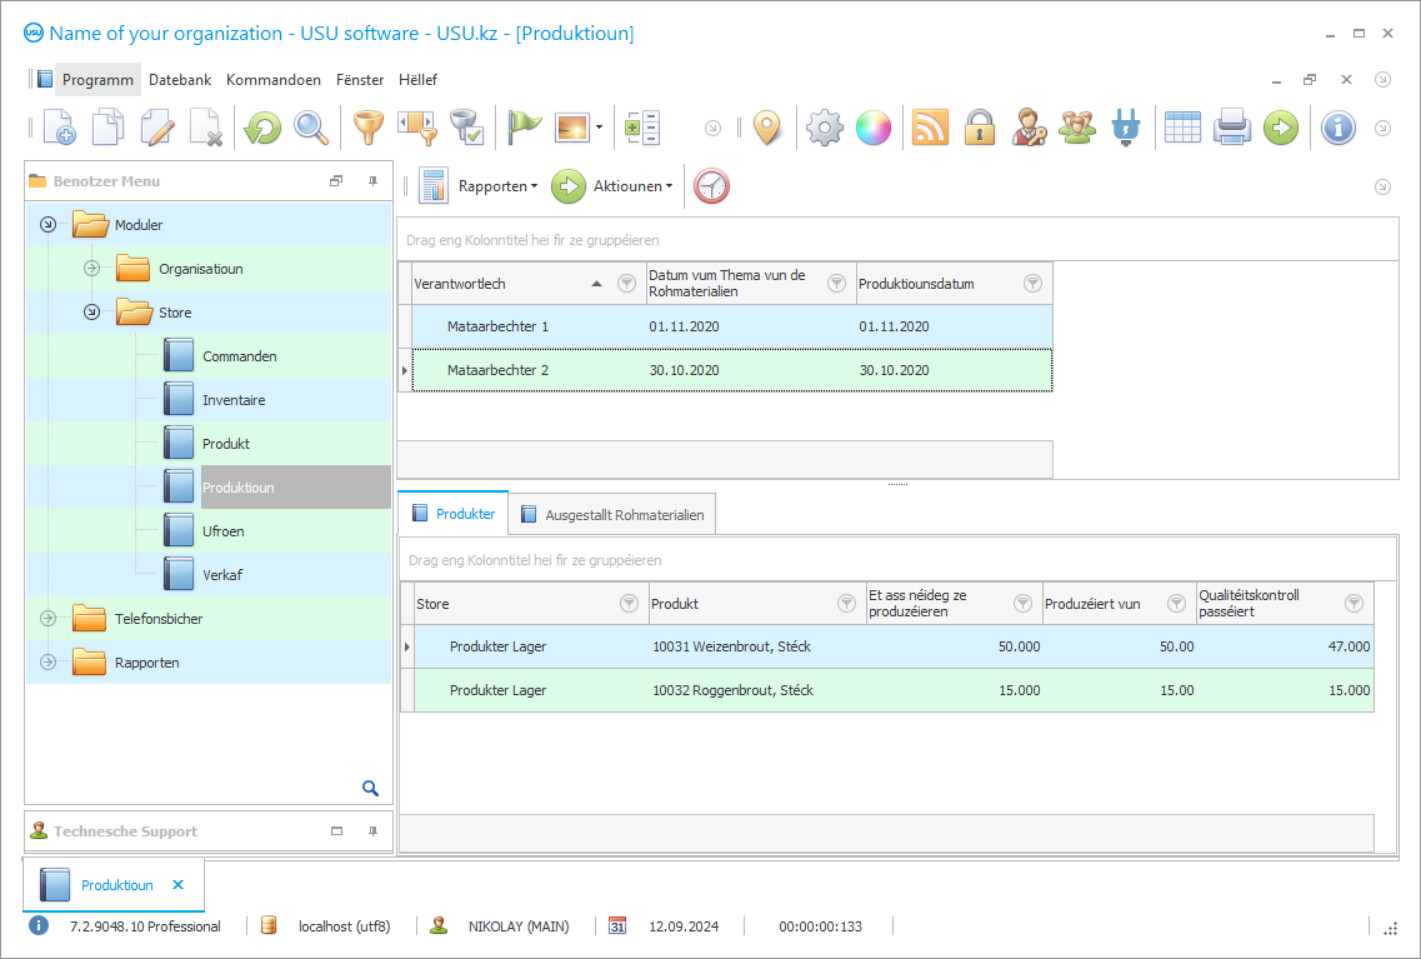1421x959 pixels.
Task: Switch to Ausgestallt Rohmaterialien tab
Action: [612, 515]
